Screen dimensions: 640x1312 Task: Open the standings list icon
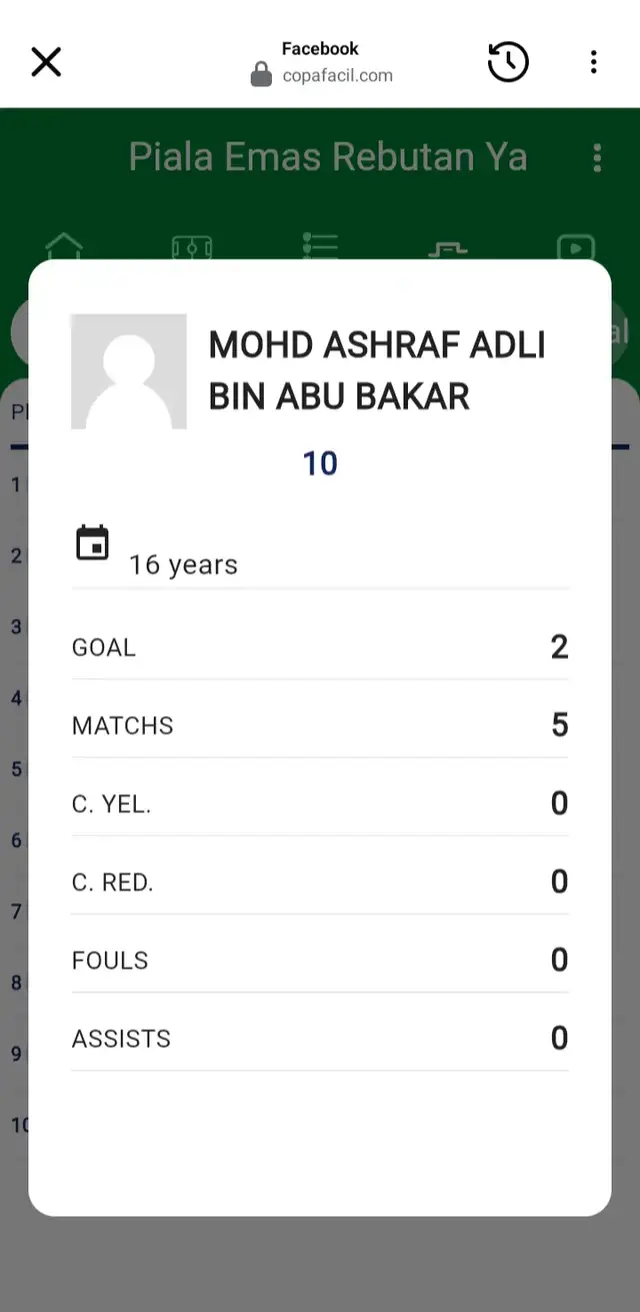319,243
